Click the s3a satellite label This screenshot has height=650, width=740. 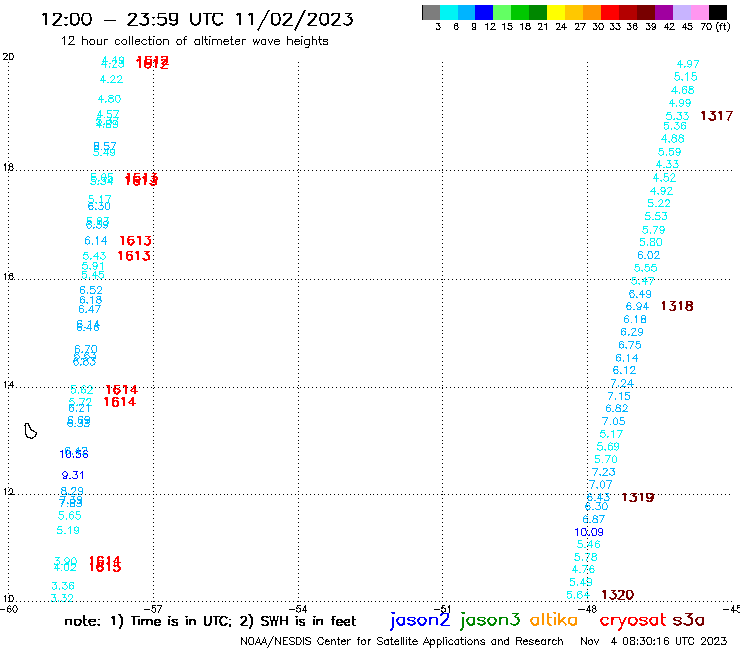[x=689, y=620]
